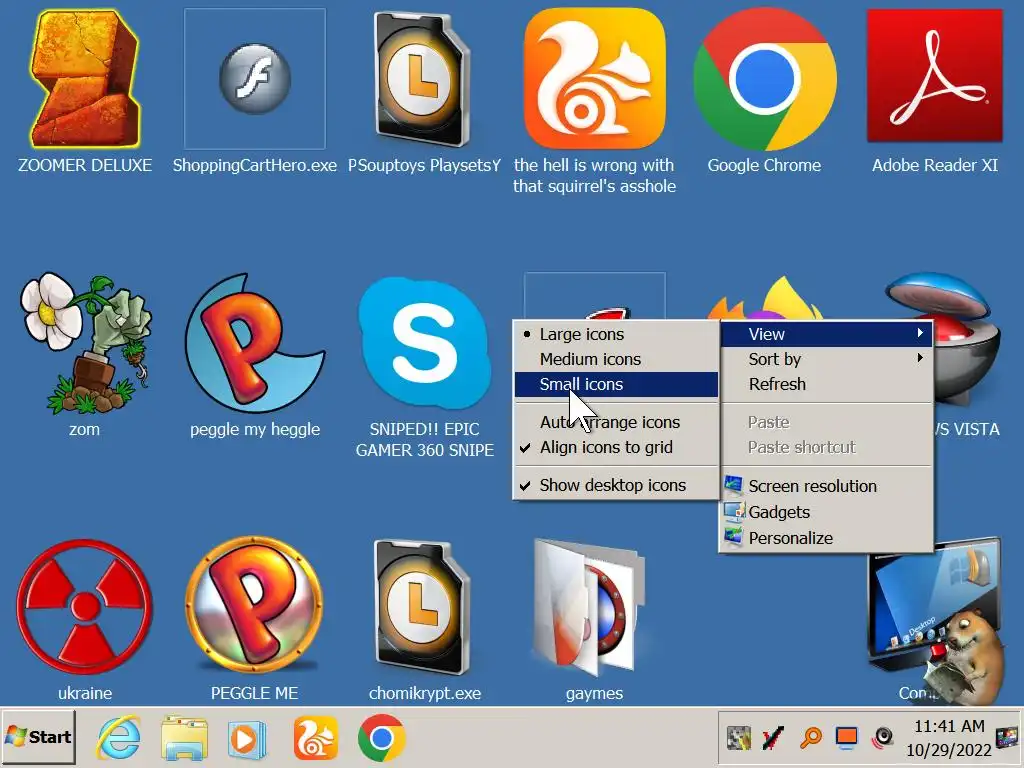Viewport: 1024px width, 768px height.
Task: Click the speaker volume tray icon
Action: [883, 738]
